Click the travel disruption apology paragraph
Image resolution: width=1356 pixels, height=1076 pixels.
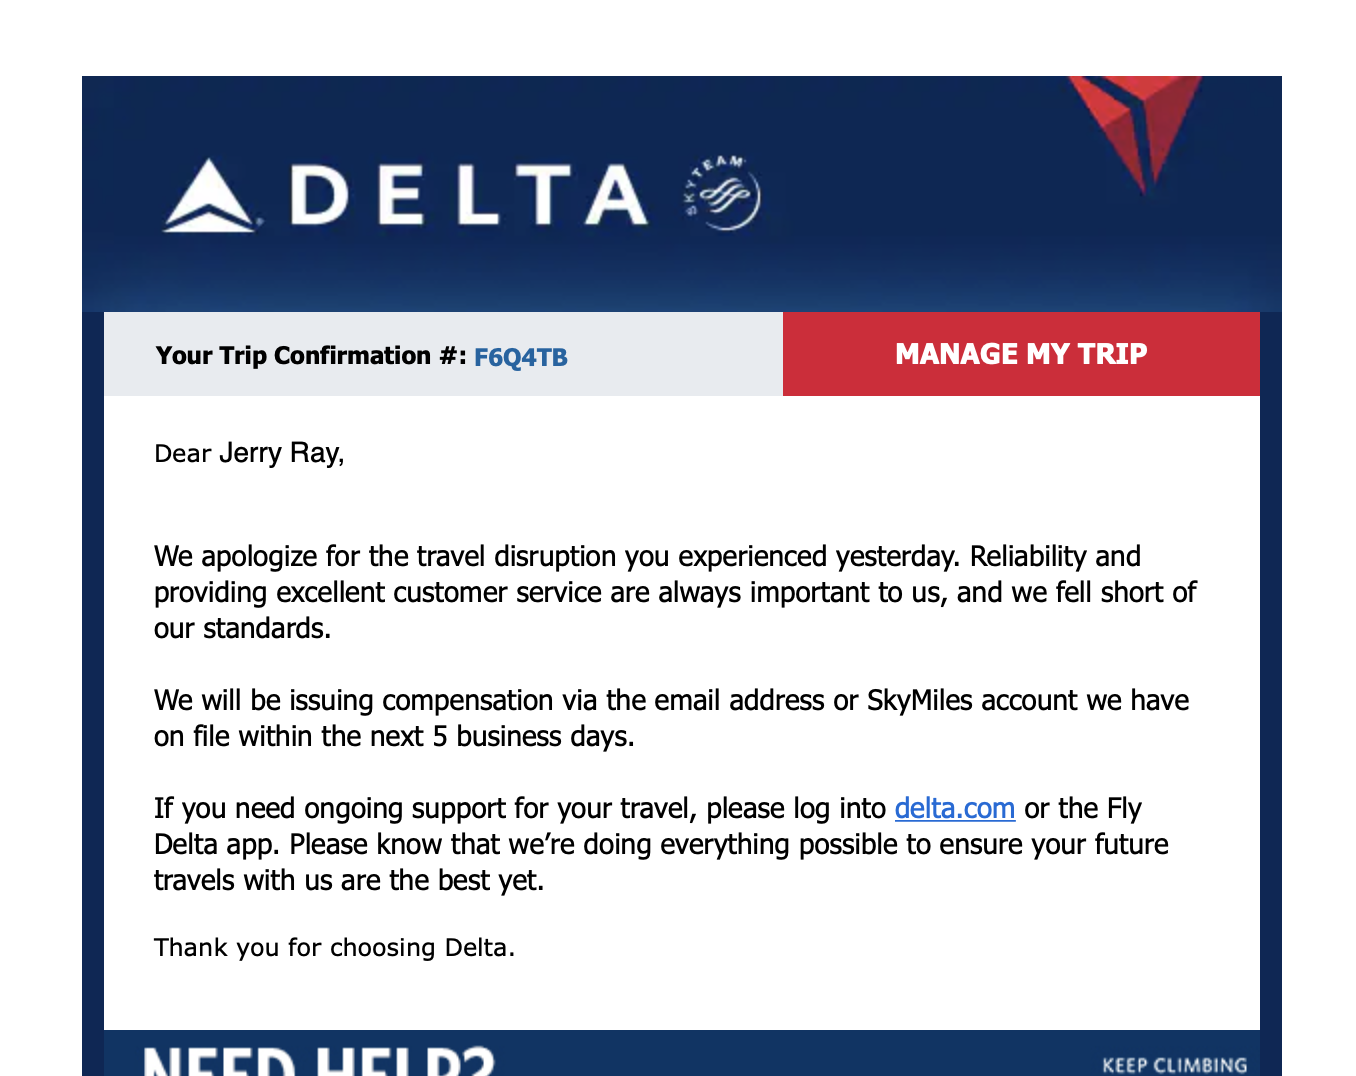tap(674, 592)
